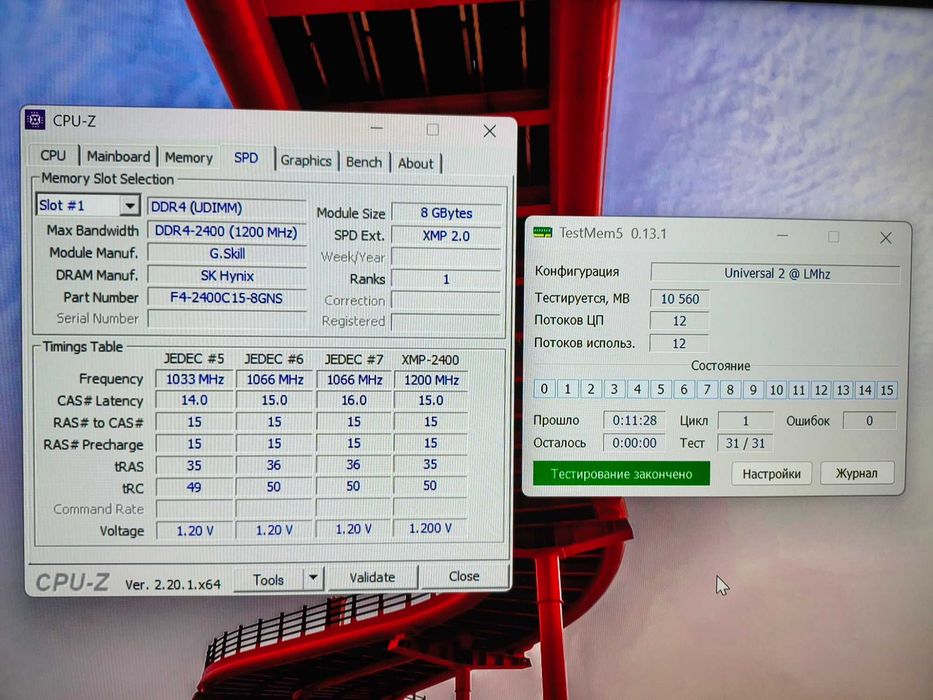
Task: Minimize the CPU-Z window
Action: click(377, 128)
